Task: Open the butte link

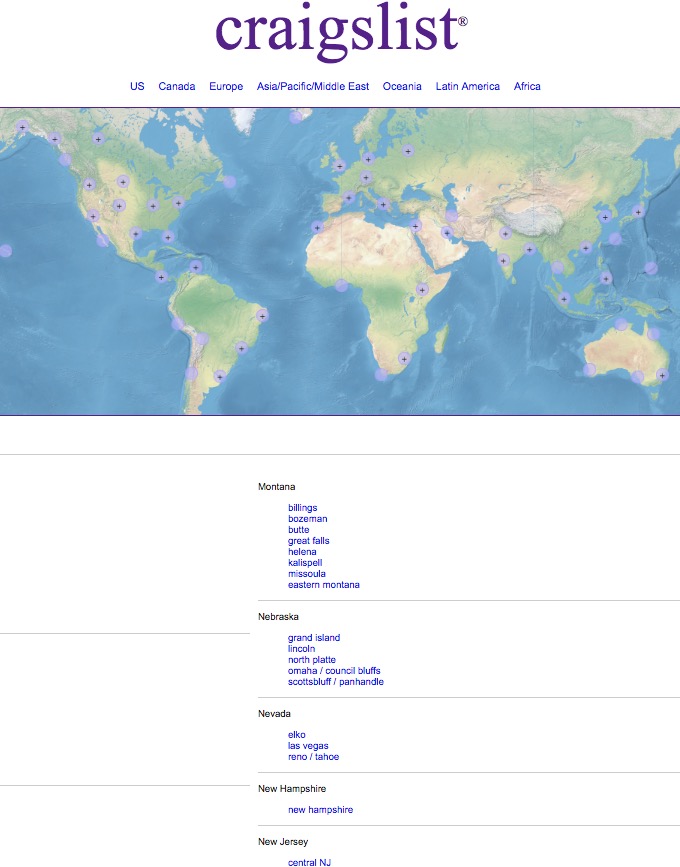Action: click(299, 530)
